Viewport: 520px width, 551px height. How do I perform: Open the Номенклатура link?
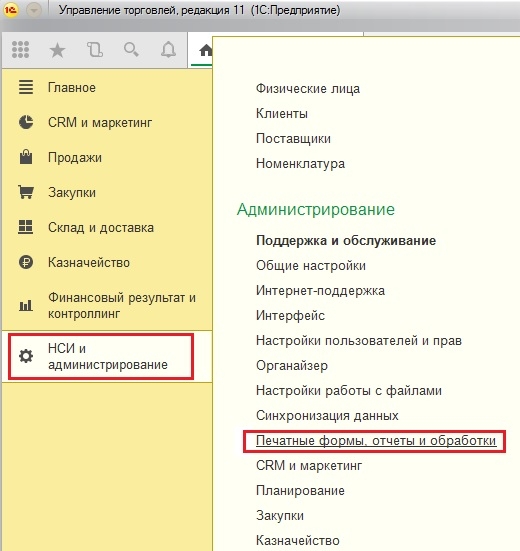[x=300, y=163]
